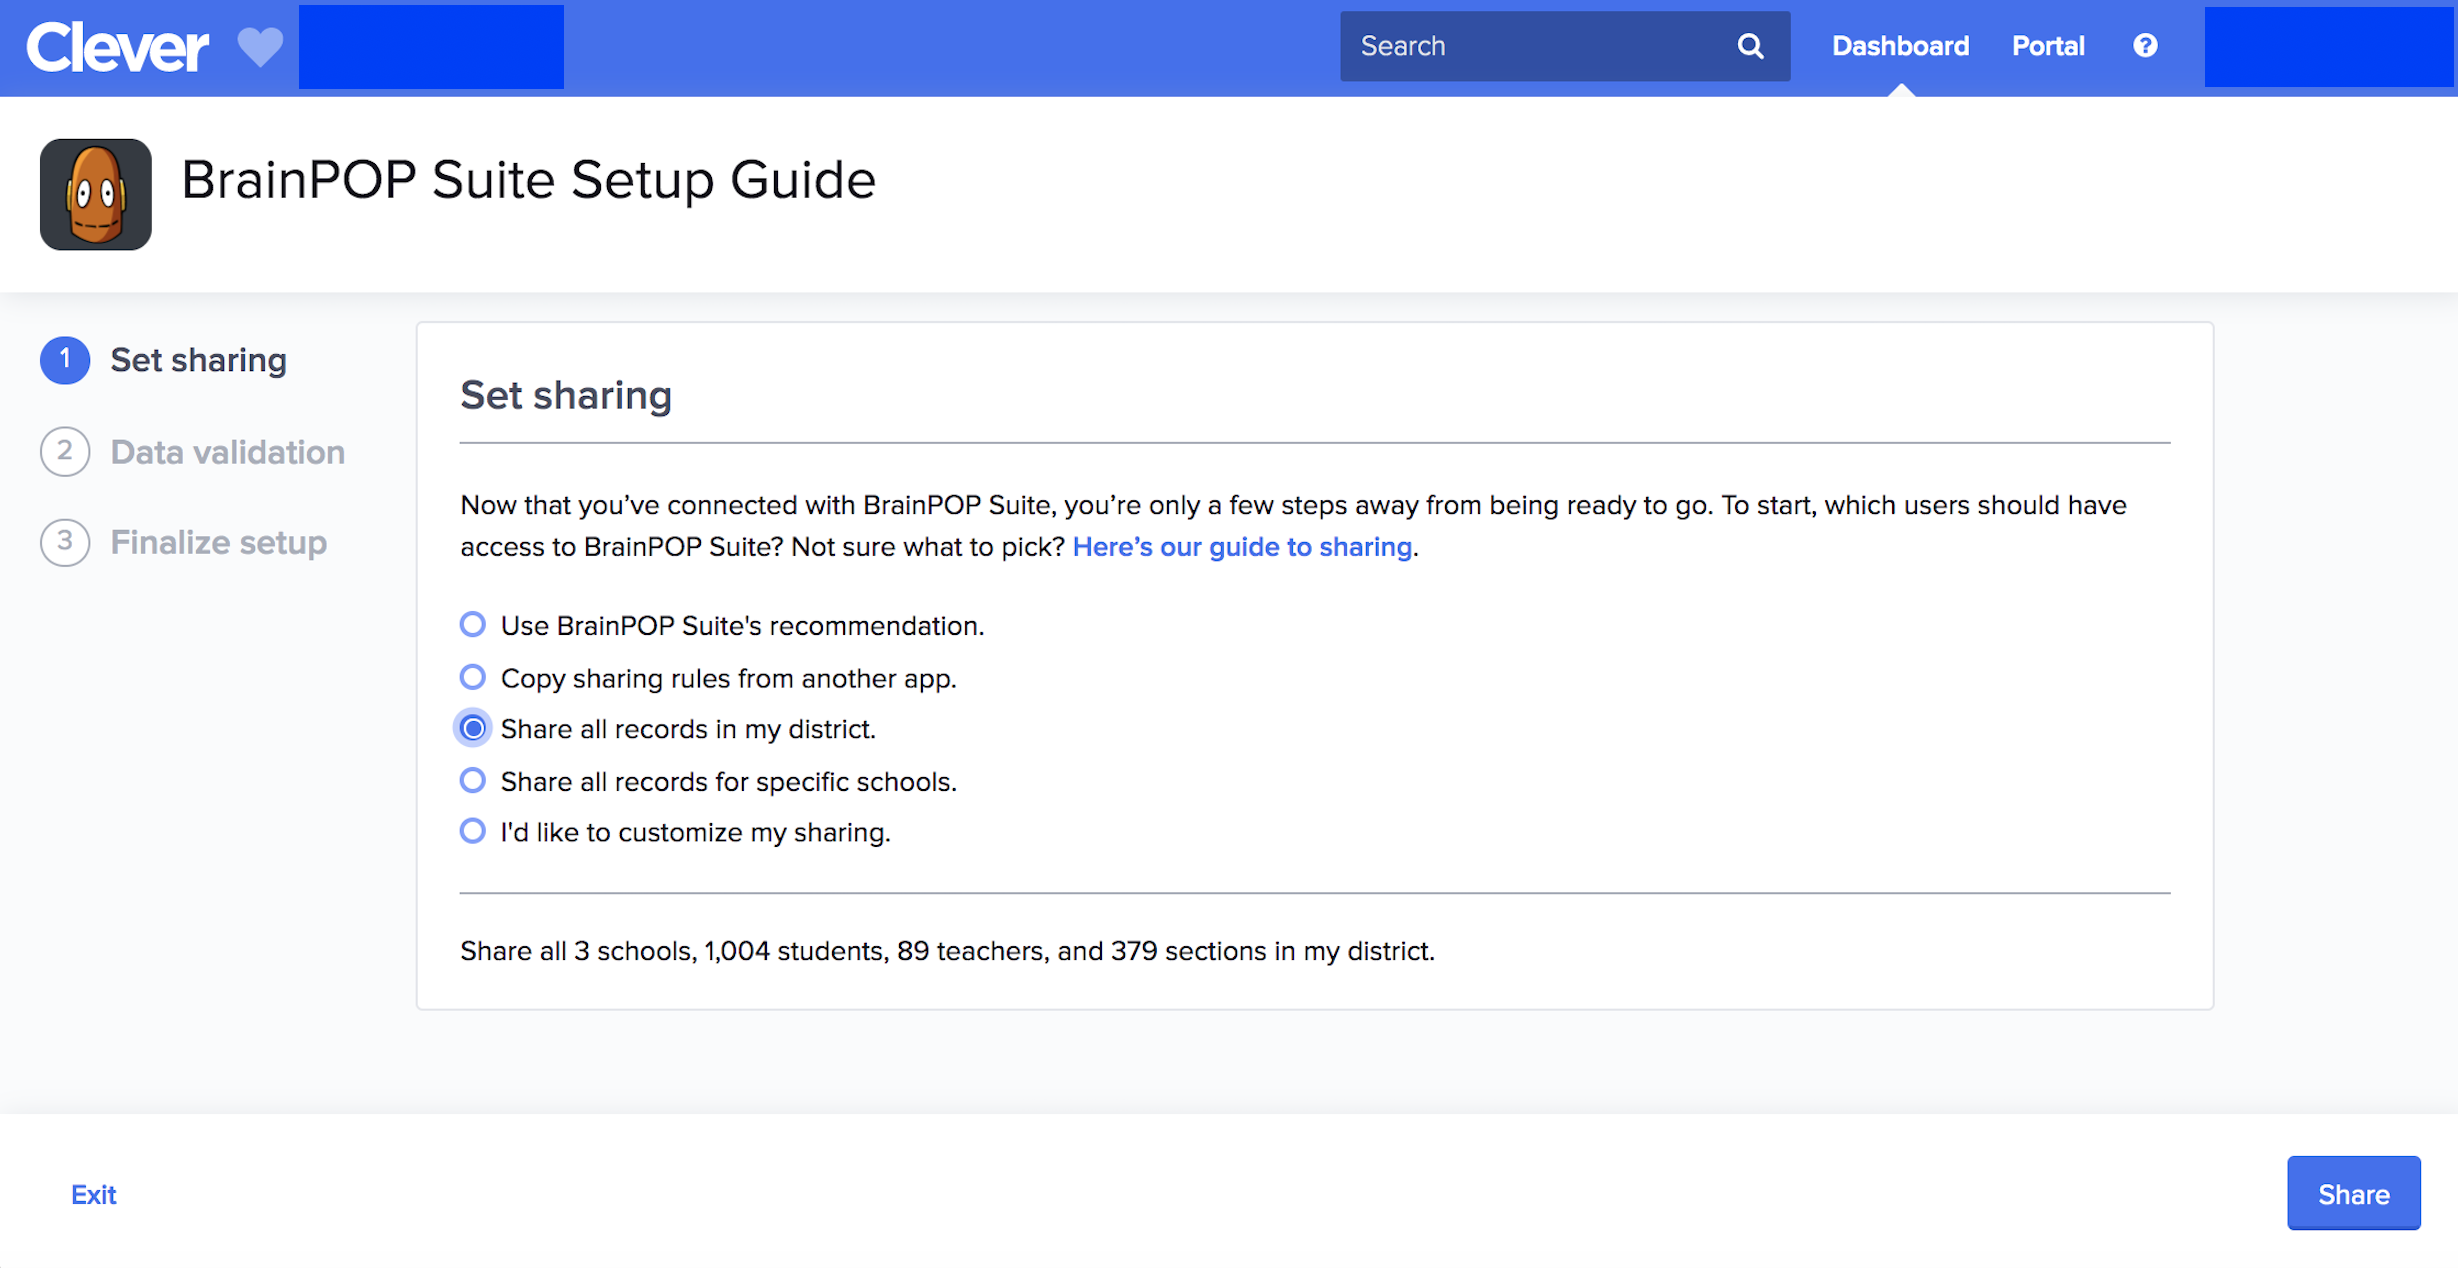Viewport: 2458px width, 1268px height.
Task: Click the BrainPOP Suite Setup Guide title
Action: pyautogui.click(x=528, y=181)
